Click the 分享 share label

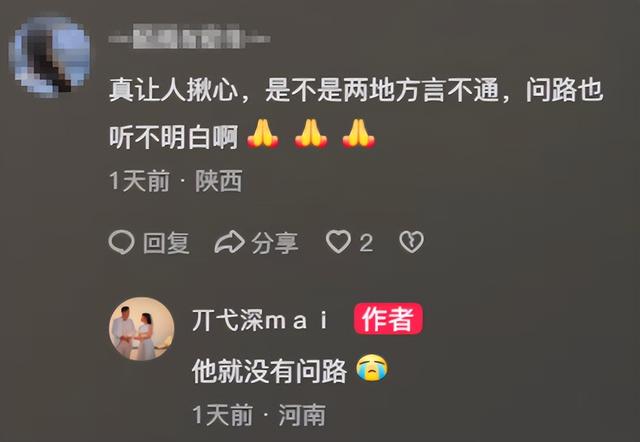(275, 243)
